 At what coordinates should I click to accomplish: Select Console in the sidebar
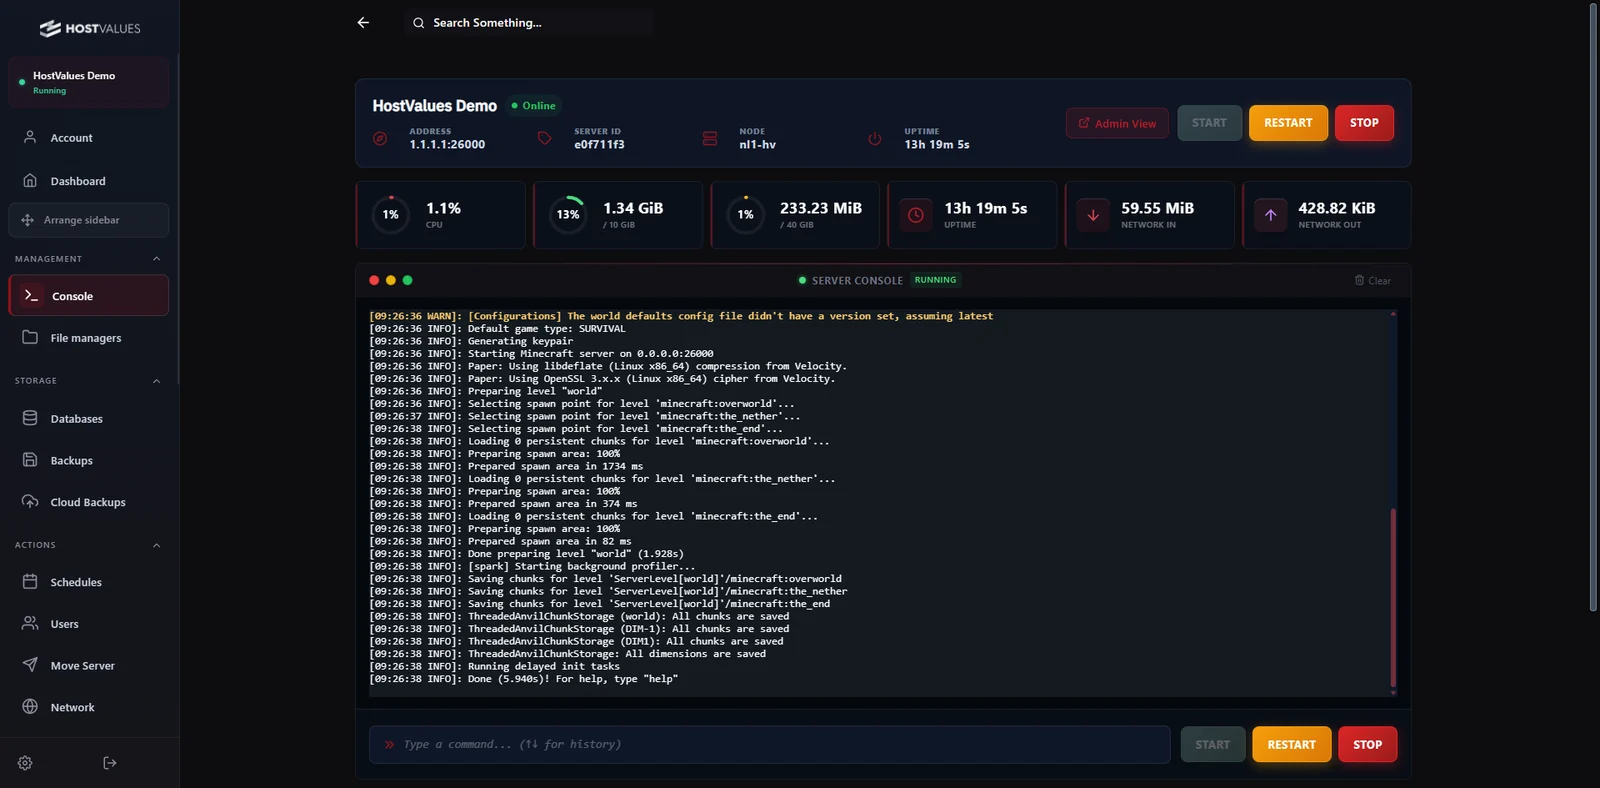point(88,296)
